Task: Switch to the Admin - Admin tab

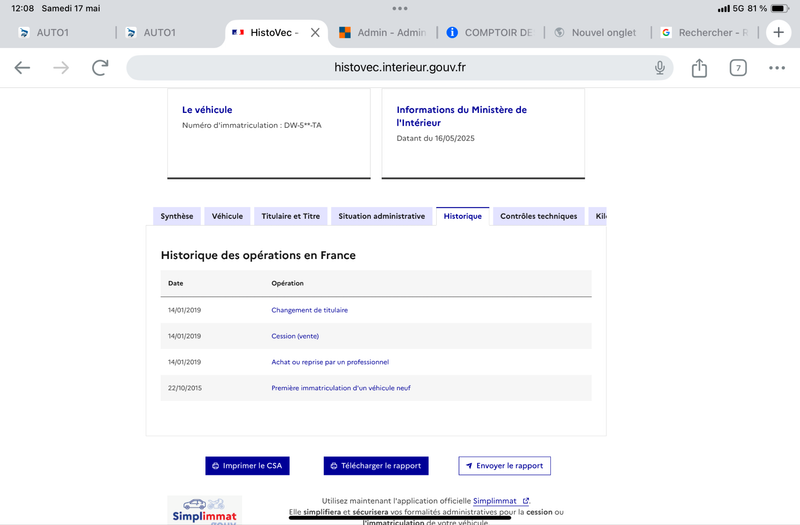Action: [x=384, y=33]
